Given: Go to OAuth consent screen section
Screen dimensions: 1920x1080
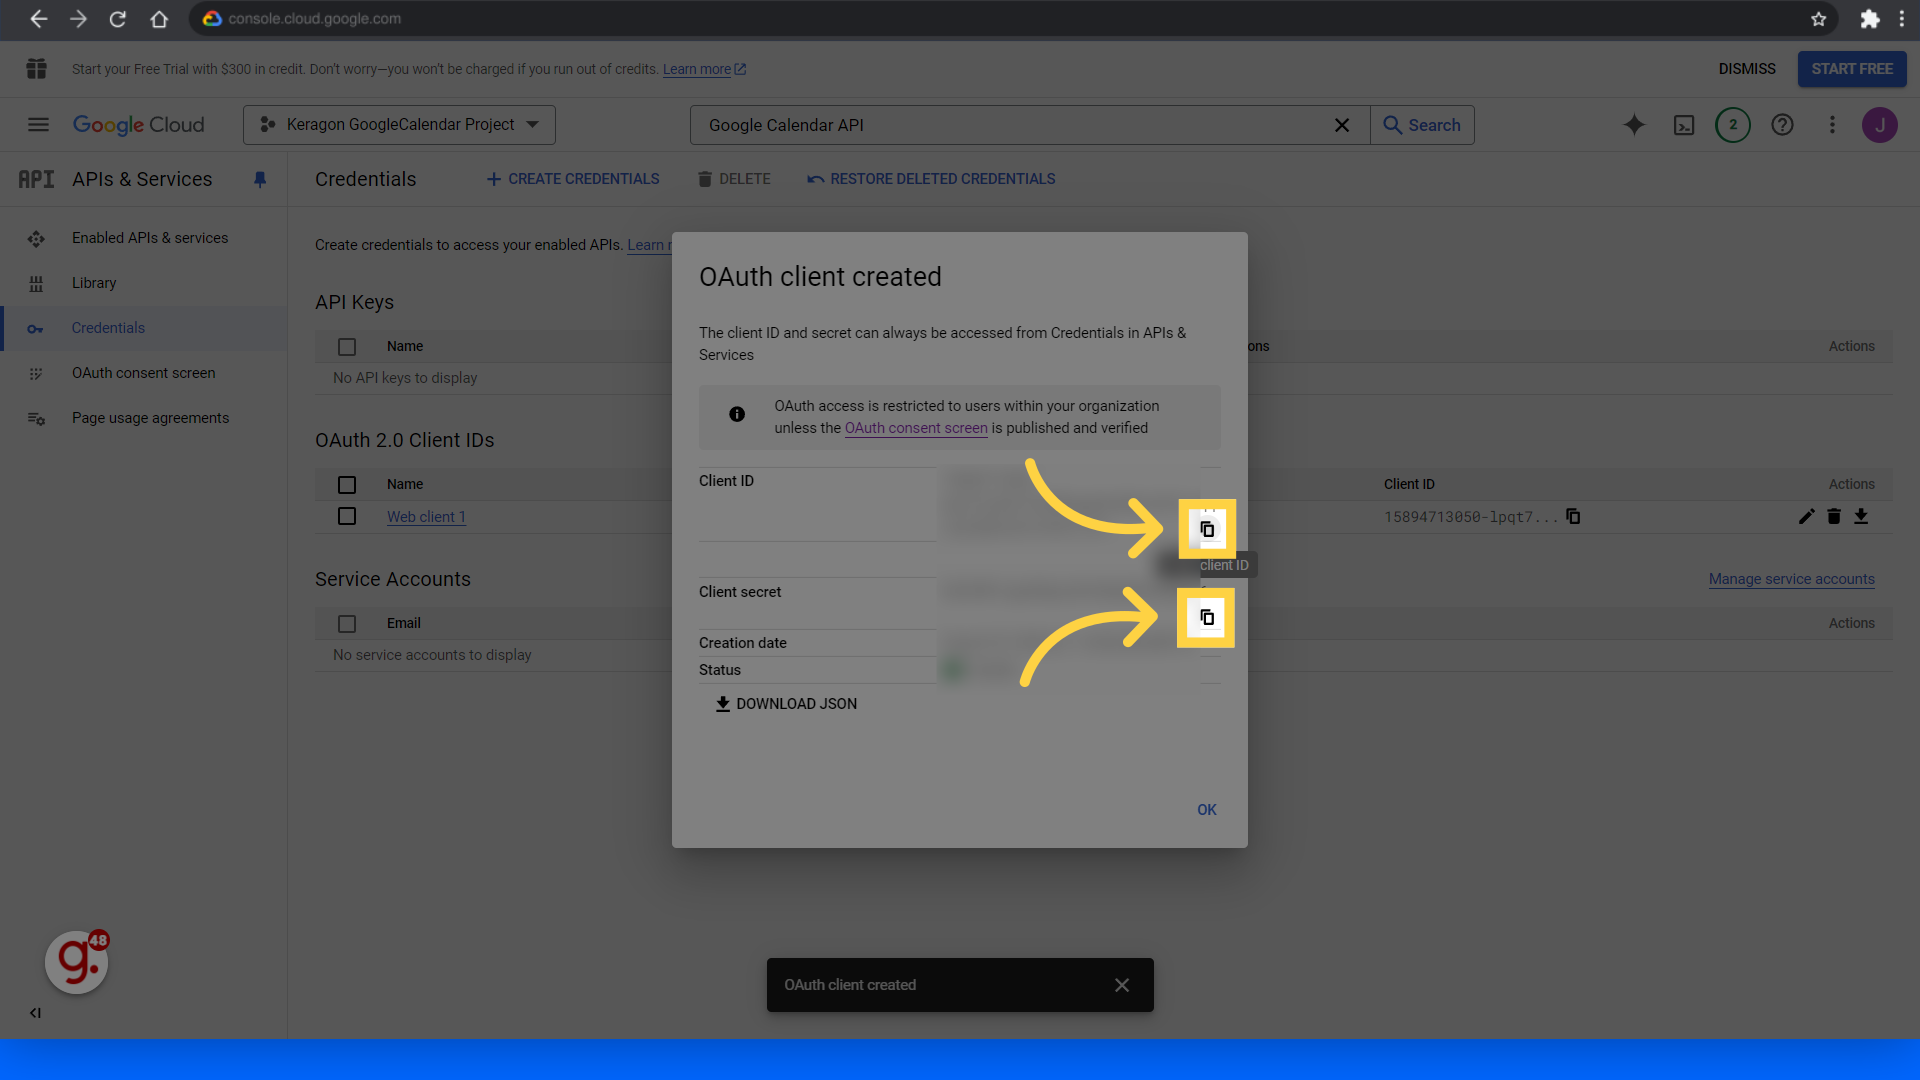Looking at the screenshot, I should (144, 373).
